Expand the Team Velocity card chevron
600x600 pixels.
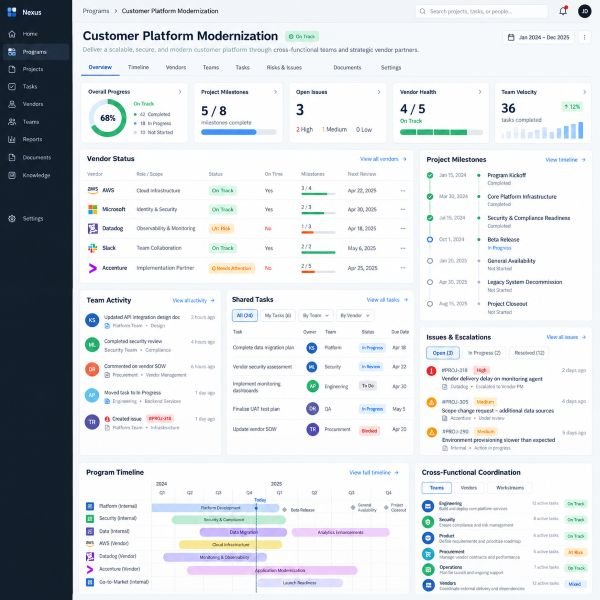coord(584,92)
